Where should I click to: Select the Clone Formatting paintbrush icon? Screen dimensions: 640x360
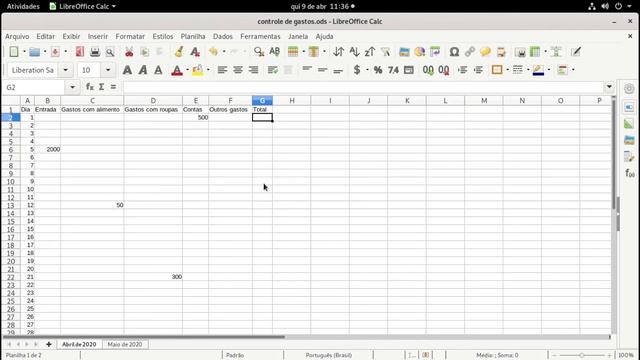pyautogui.click(x=179, y=52)
